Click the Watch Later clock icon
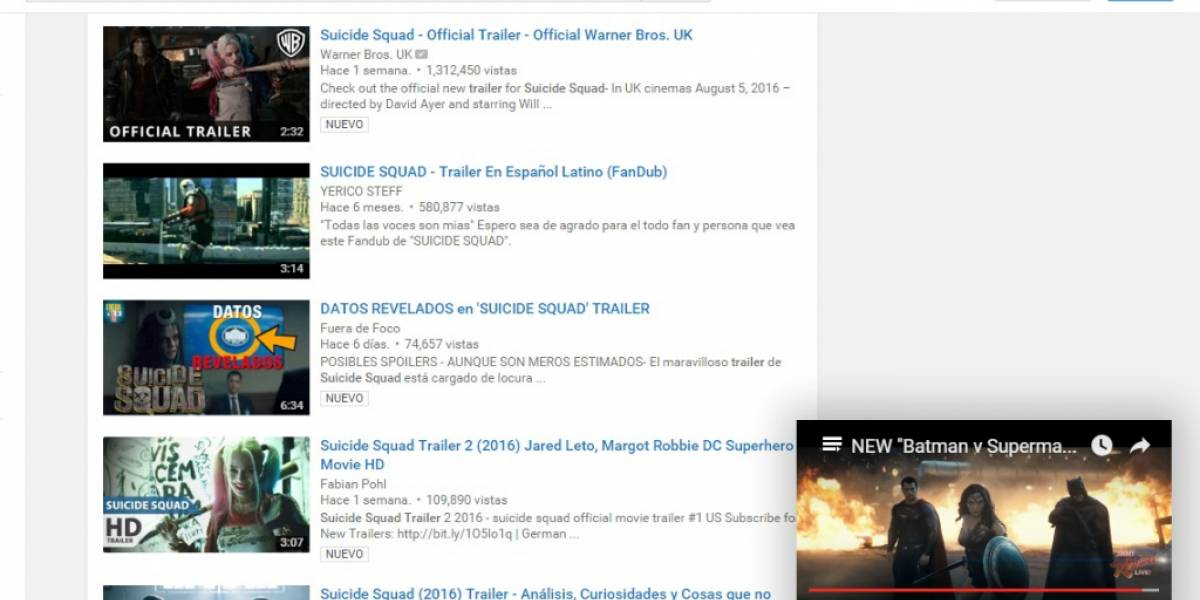The image size is (1200, 600). coord(1101,446)
